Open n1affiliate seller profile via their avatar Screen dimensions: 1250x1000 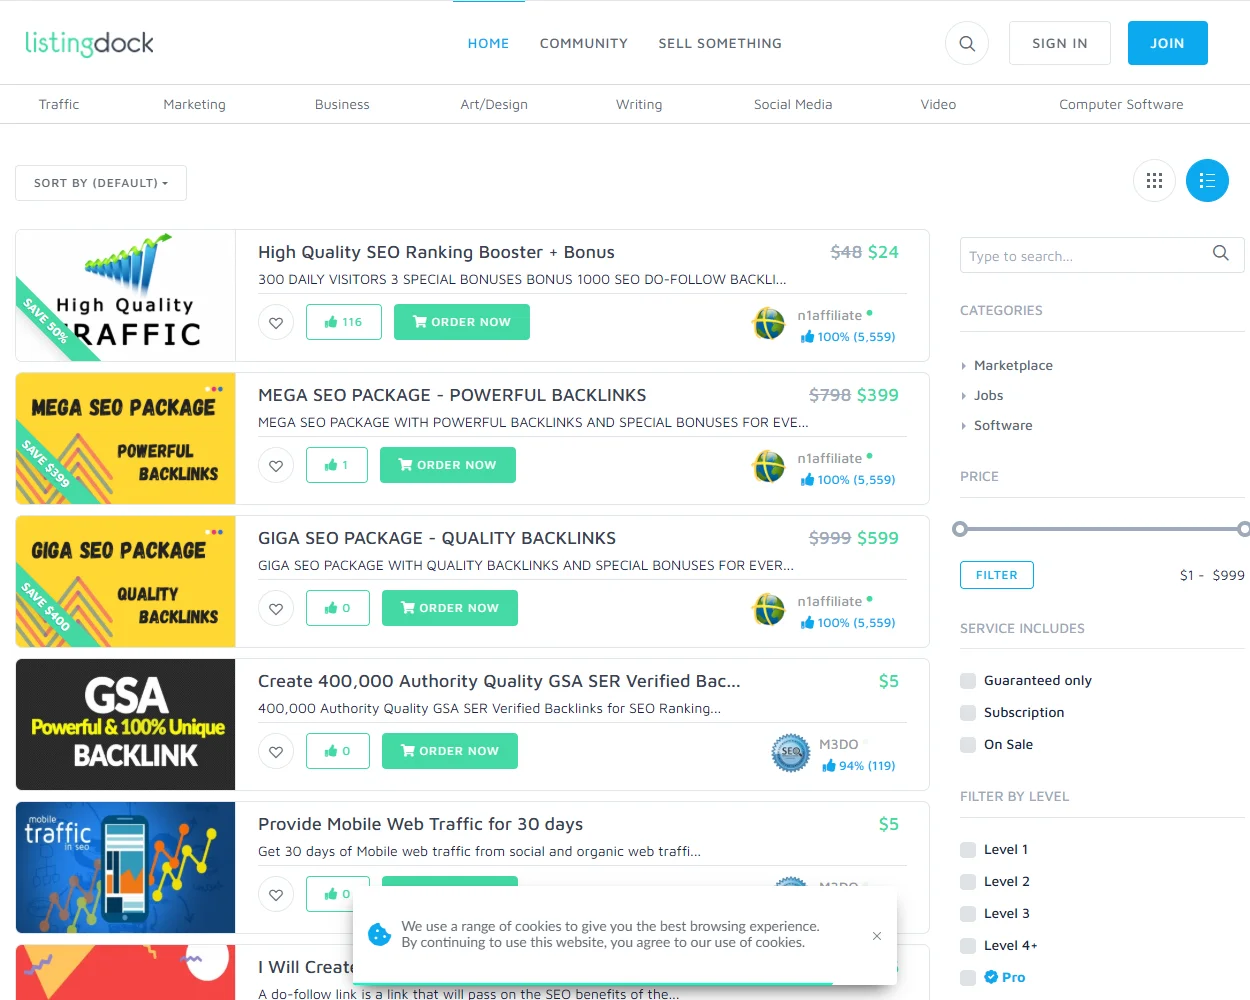point(768,324)
